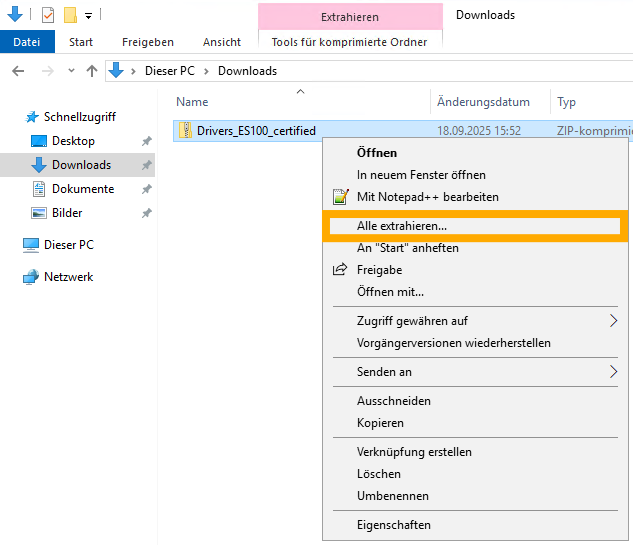Click the Properties icon in quick access toolbar
This screenshot has width=633, height=545.
pos(48,15)
